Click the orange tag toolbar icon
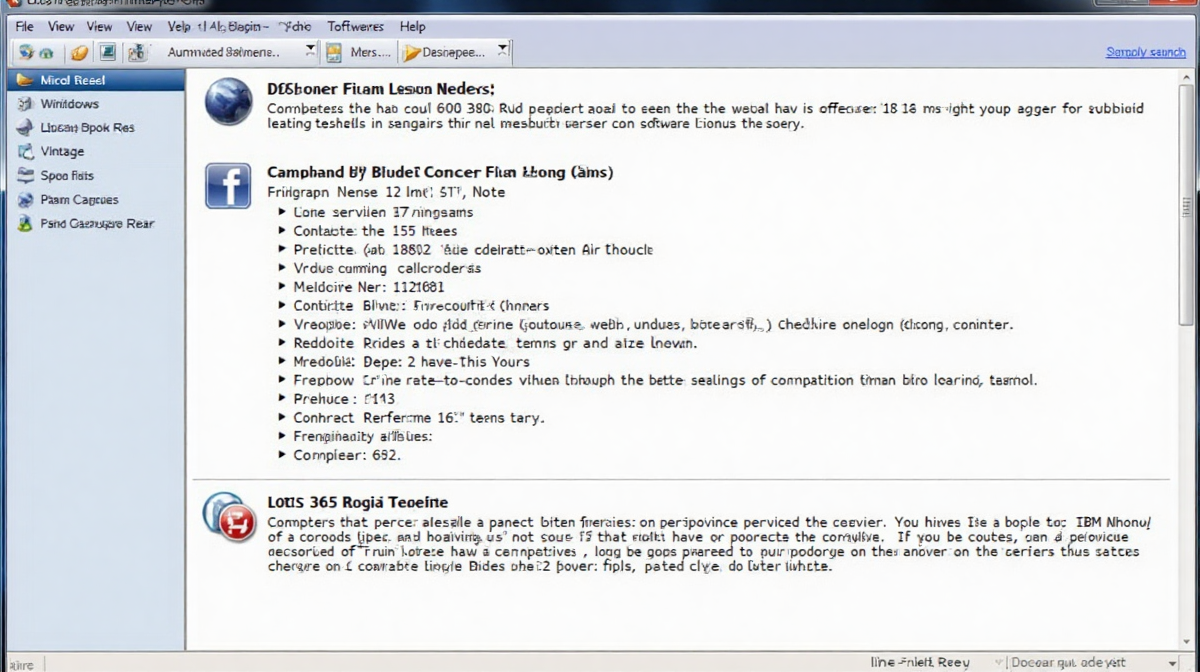 tap(80, 52)
